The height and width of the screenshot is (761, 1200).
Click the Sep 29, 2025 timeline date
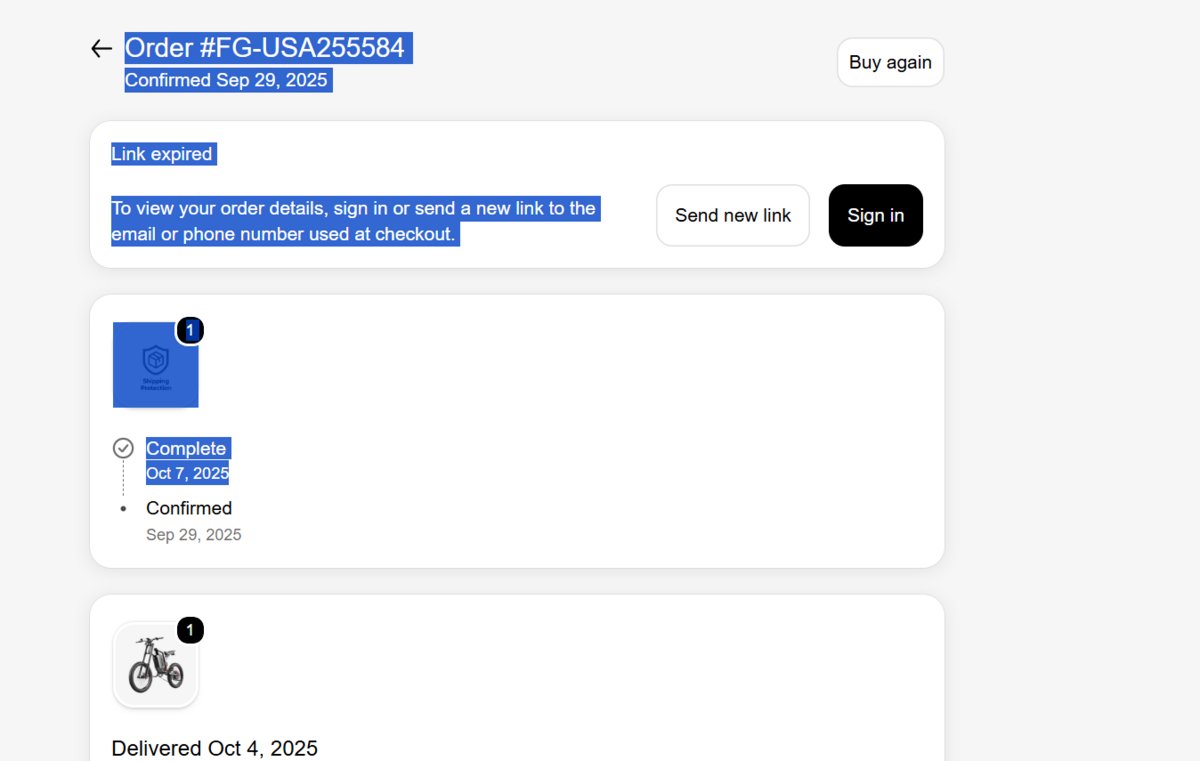tap(194, 535)
